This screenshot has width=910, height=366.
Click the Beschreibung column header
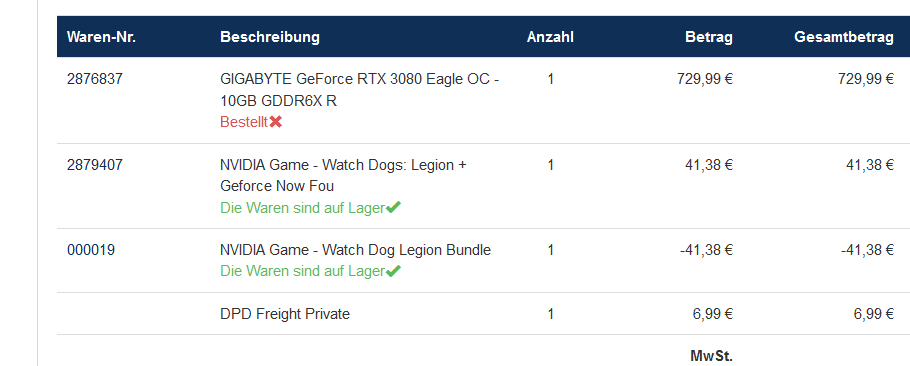(x=270, y=37)
